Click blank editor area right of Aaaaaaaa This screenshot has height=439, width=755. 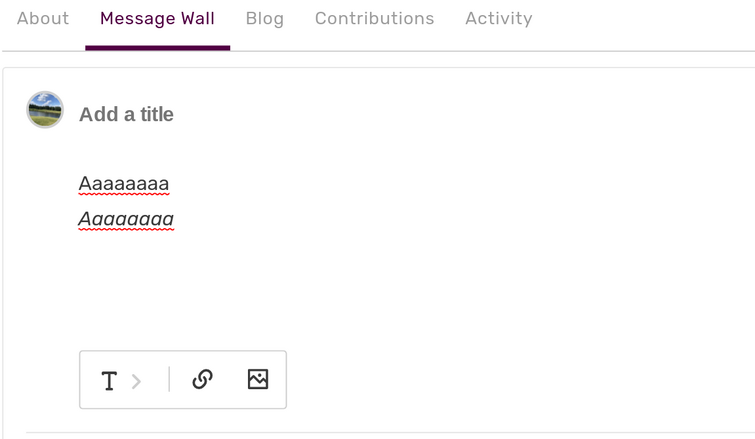point(433,184)
